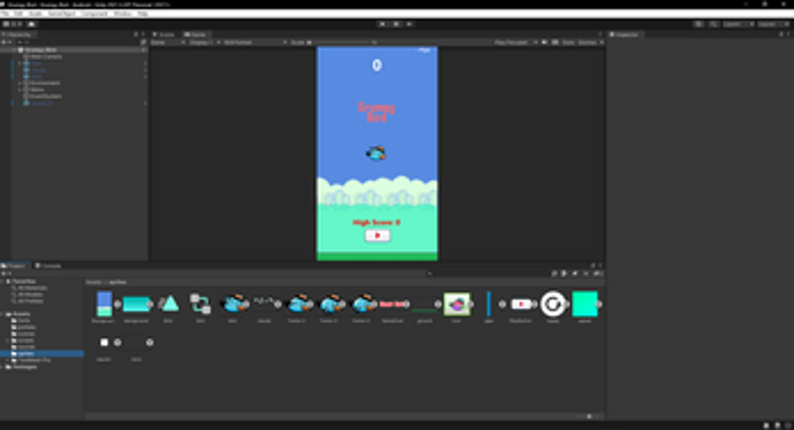This screenshot has height=430, width=794.
Task: Select the app icon sprite asset
Action: pos(457,304)
